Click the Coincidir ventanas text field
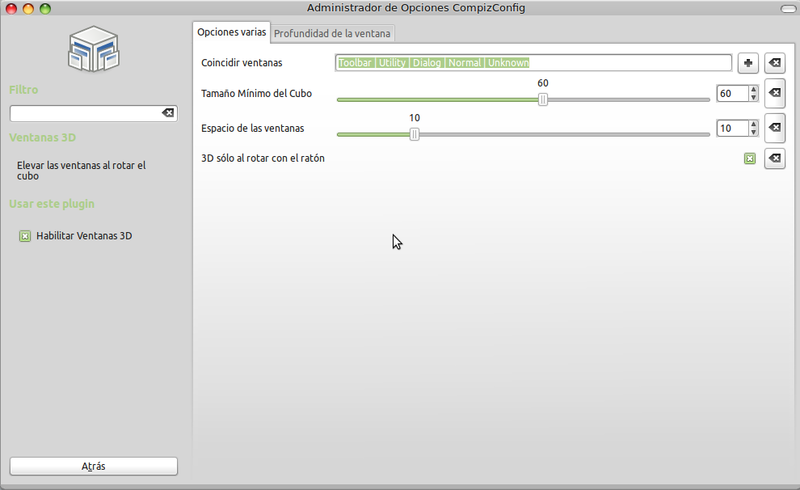The width and height of the screenshot is (800, 490). tap(533, 63)
